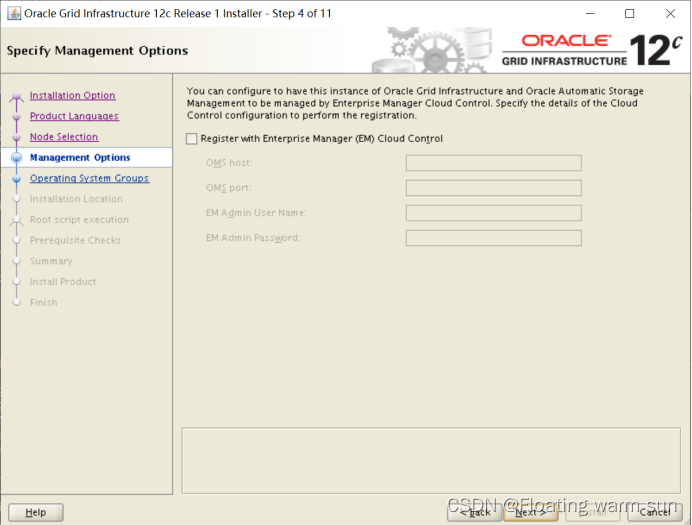
Task: Maximize the installer window
Action: coord(630,14)
